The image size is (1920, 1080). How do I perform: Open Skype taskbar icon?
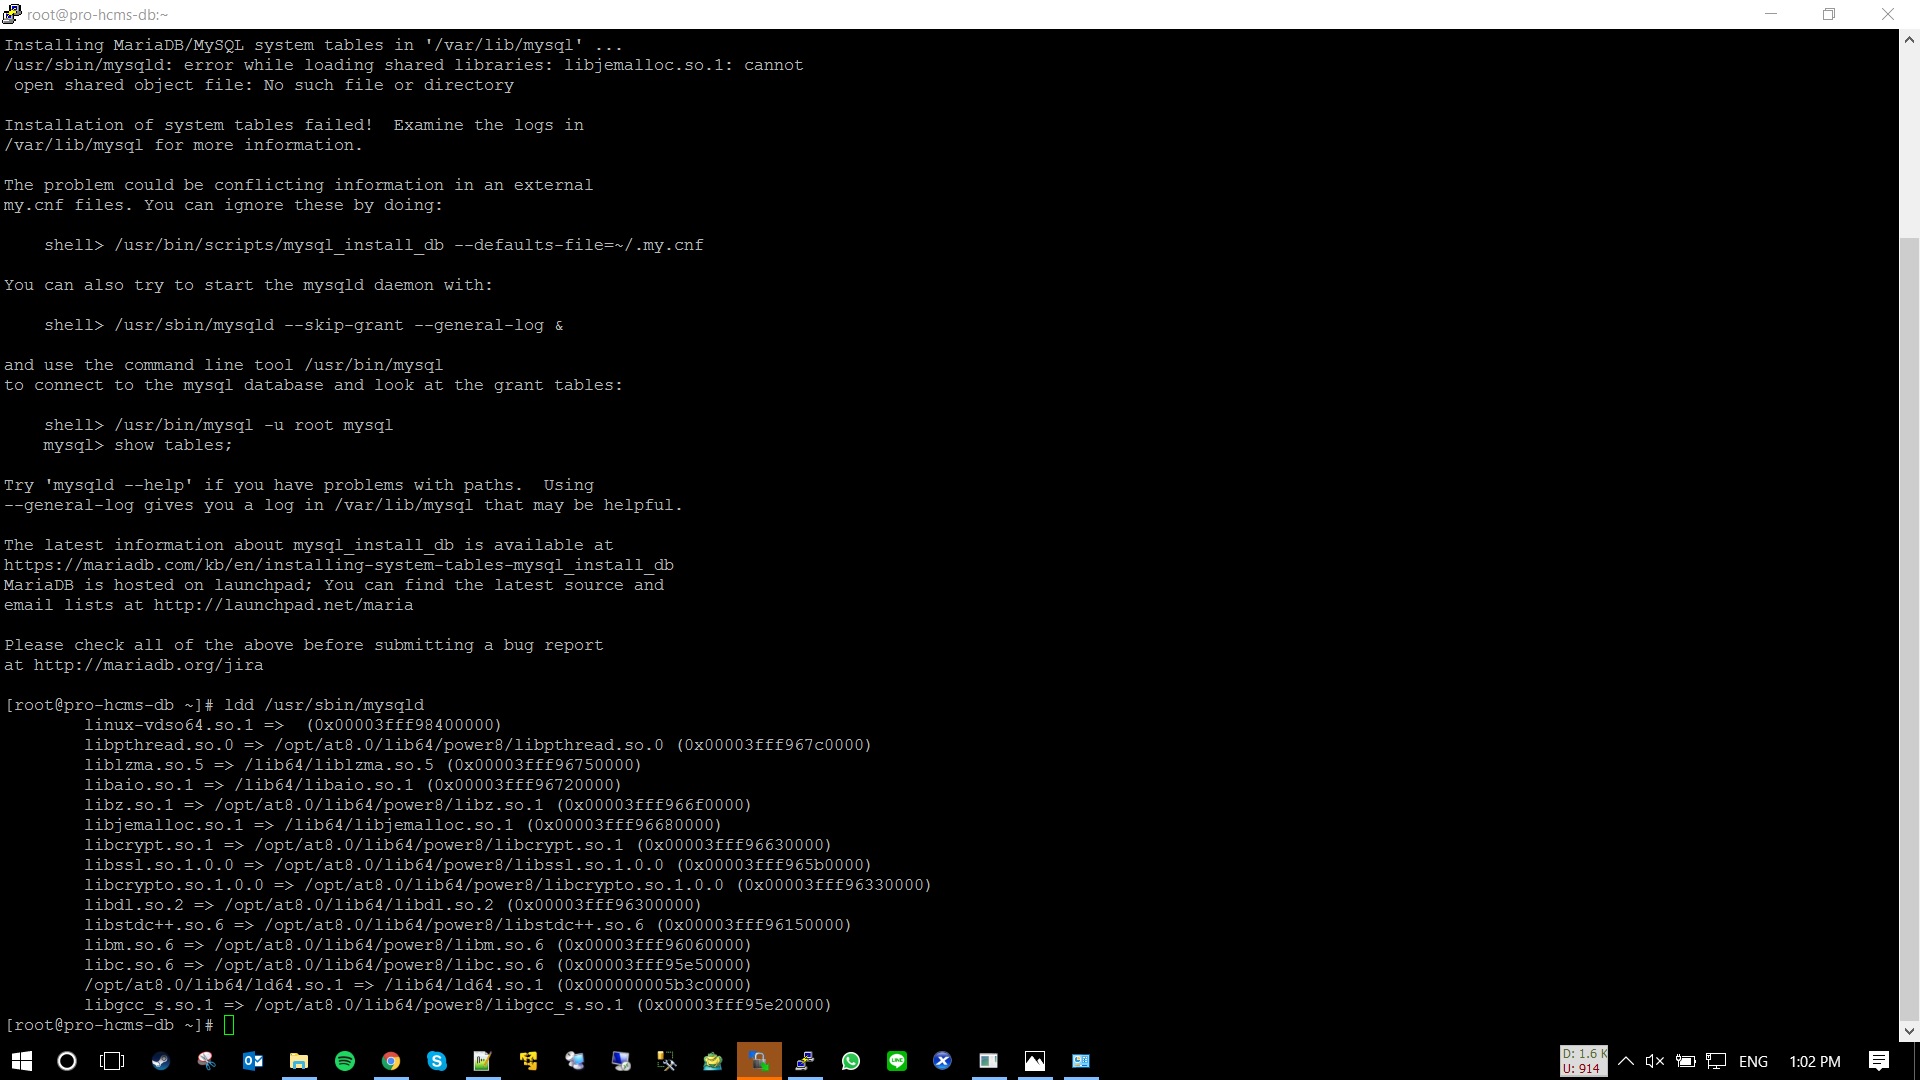tap(437, 1061)
